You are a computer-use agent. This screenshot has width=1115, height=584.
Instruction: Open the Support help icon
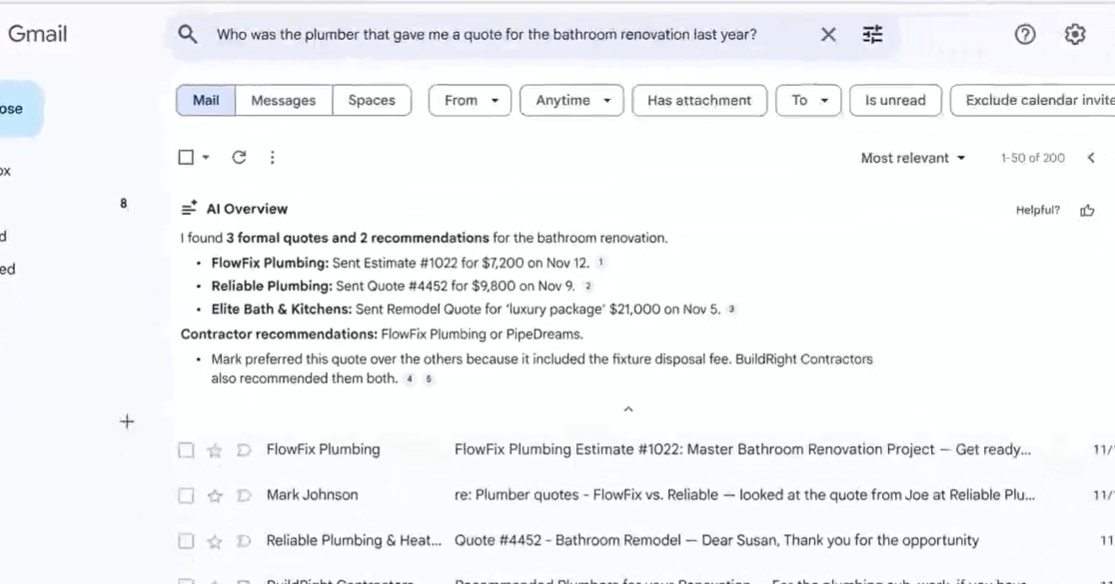tap(1025, 35)
